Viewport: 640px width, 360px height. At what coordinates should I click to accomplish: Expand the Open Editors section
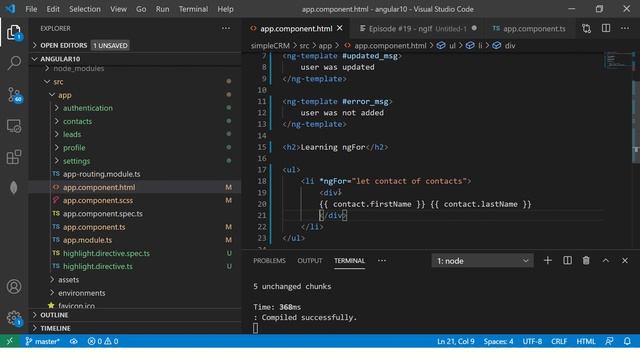coord(135,45)
